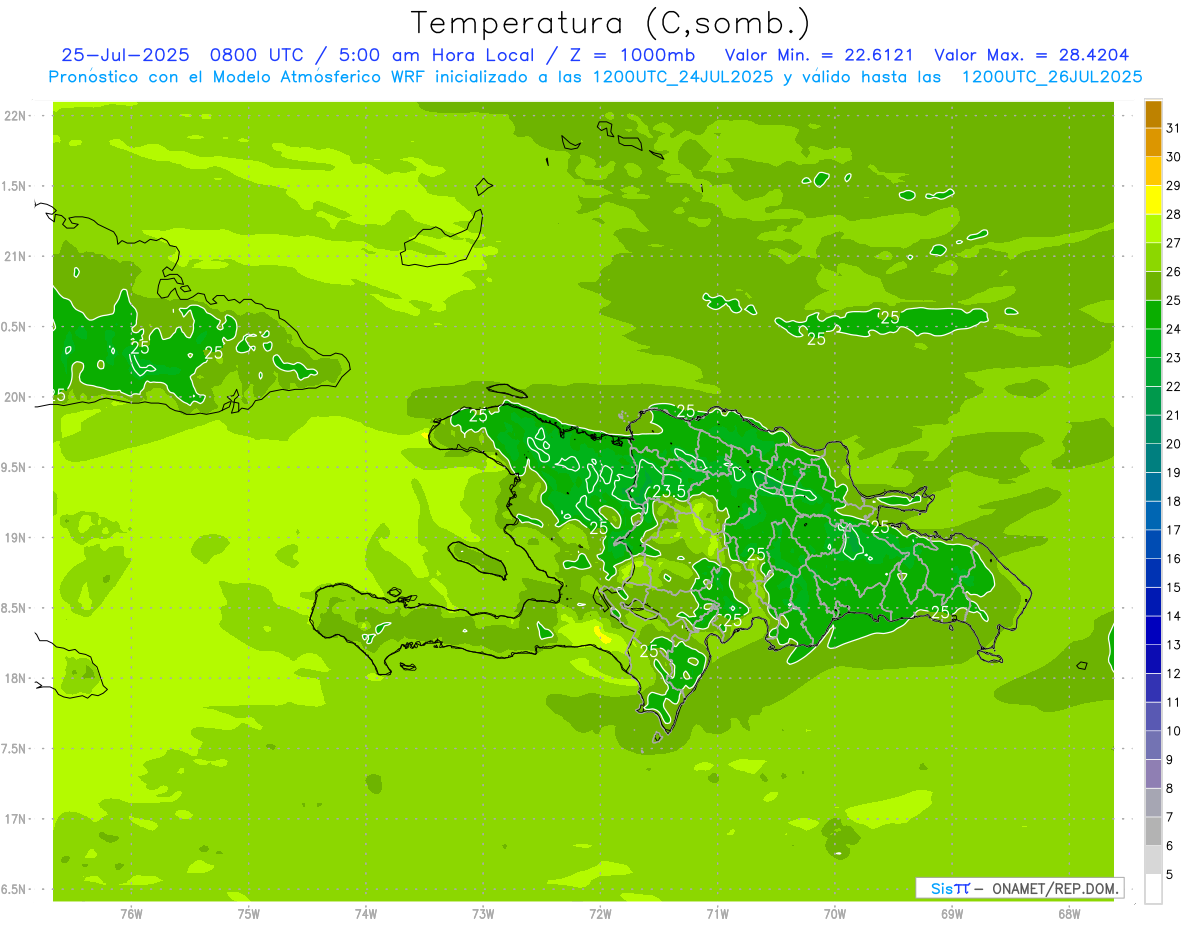
Task: Click "Valor Max. = 28.4204" text
Action: point(1032,55)
